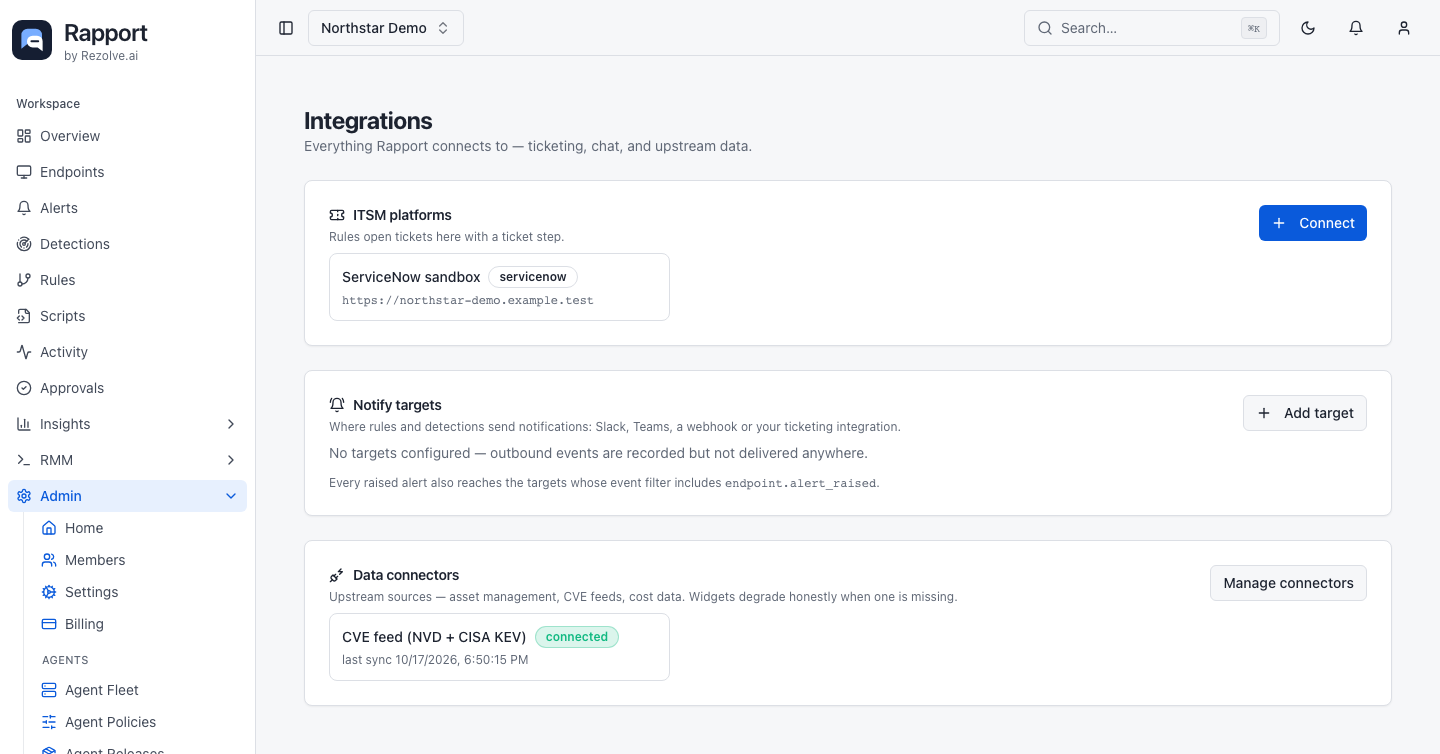Click the 'ITSM platforms' section title
This screenshot has height=754, width=1440.
click(402, 215)
